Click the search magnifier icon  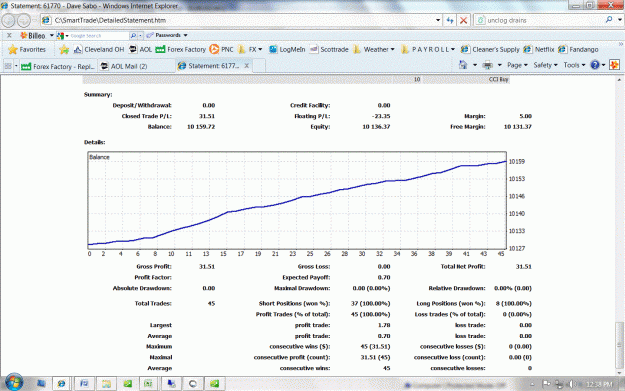(609, 20)
